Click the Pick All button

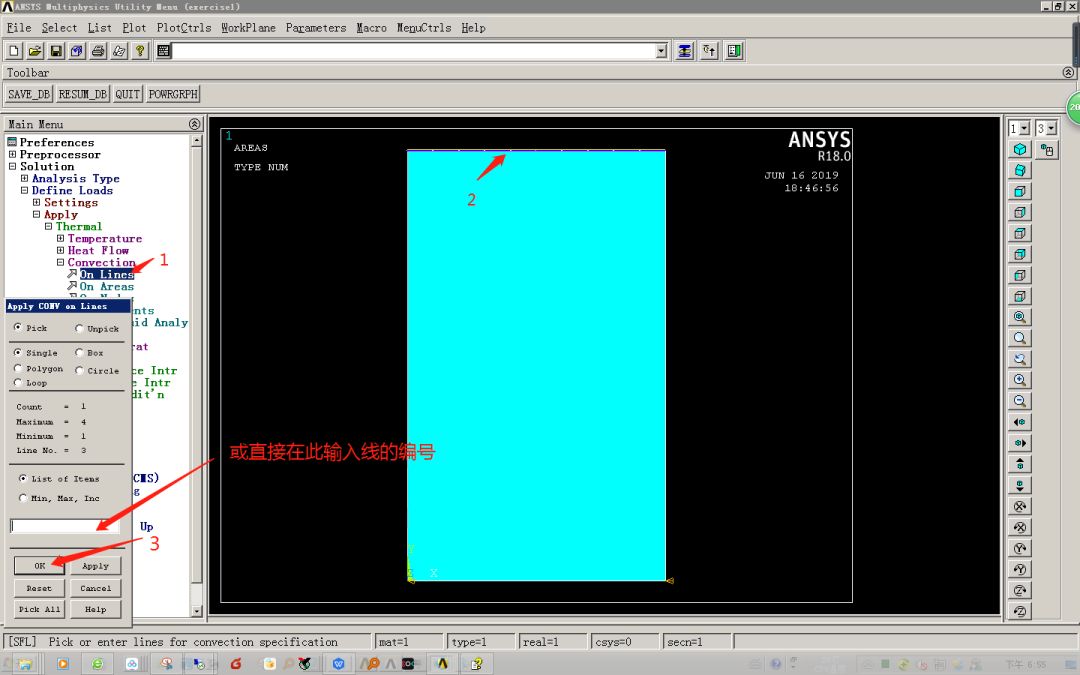coord(38,609)
